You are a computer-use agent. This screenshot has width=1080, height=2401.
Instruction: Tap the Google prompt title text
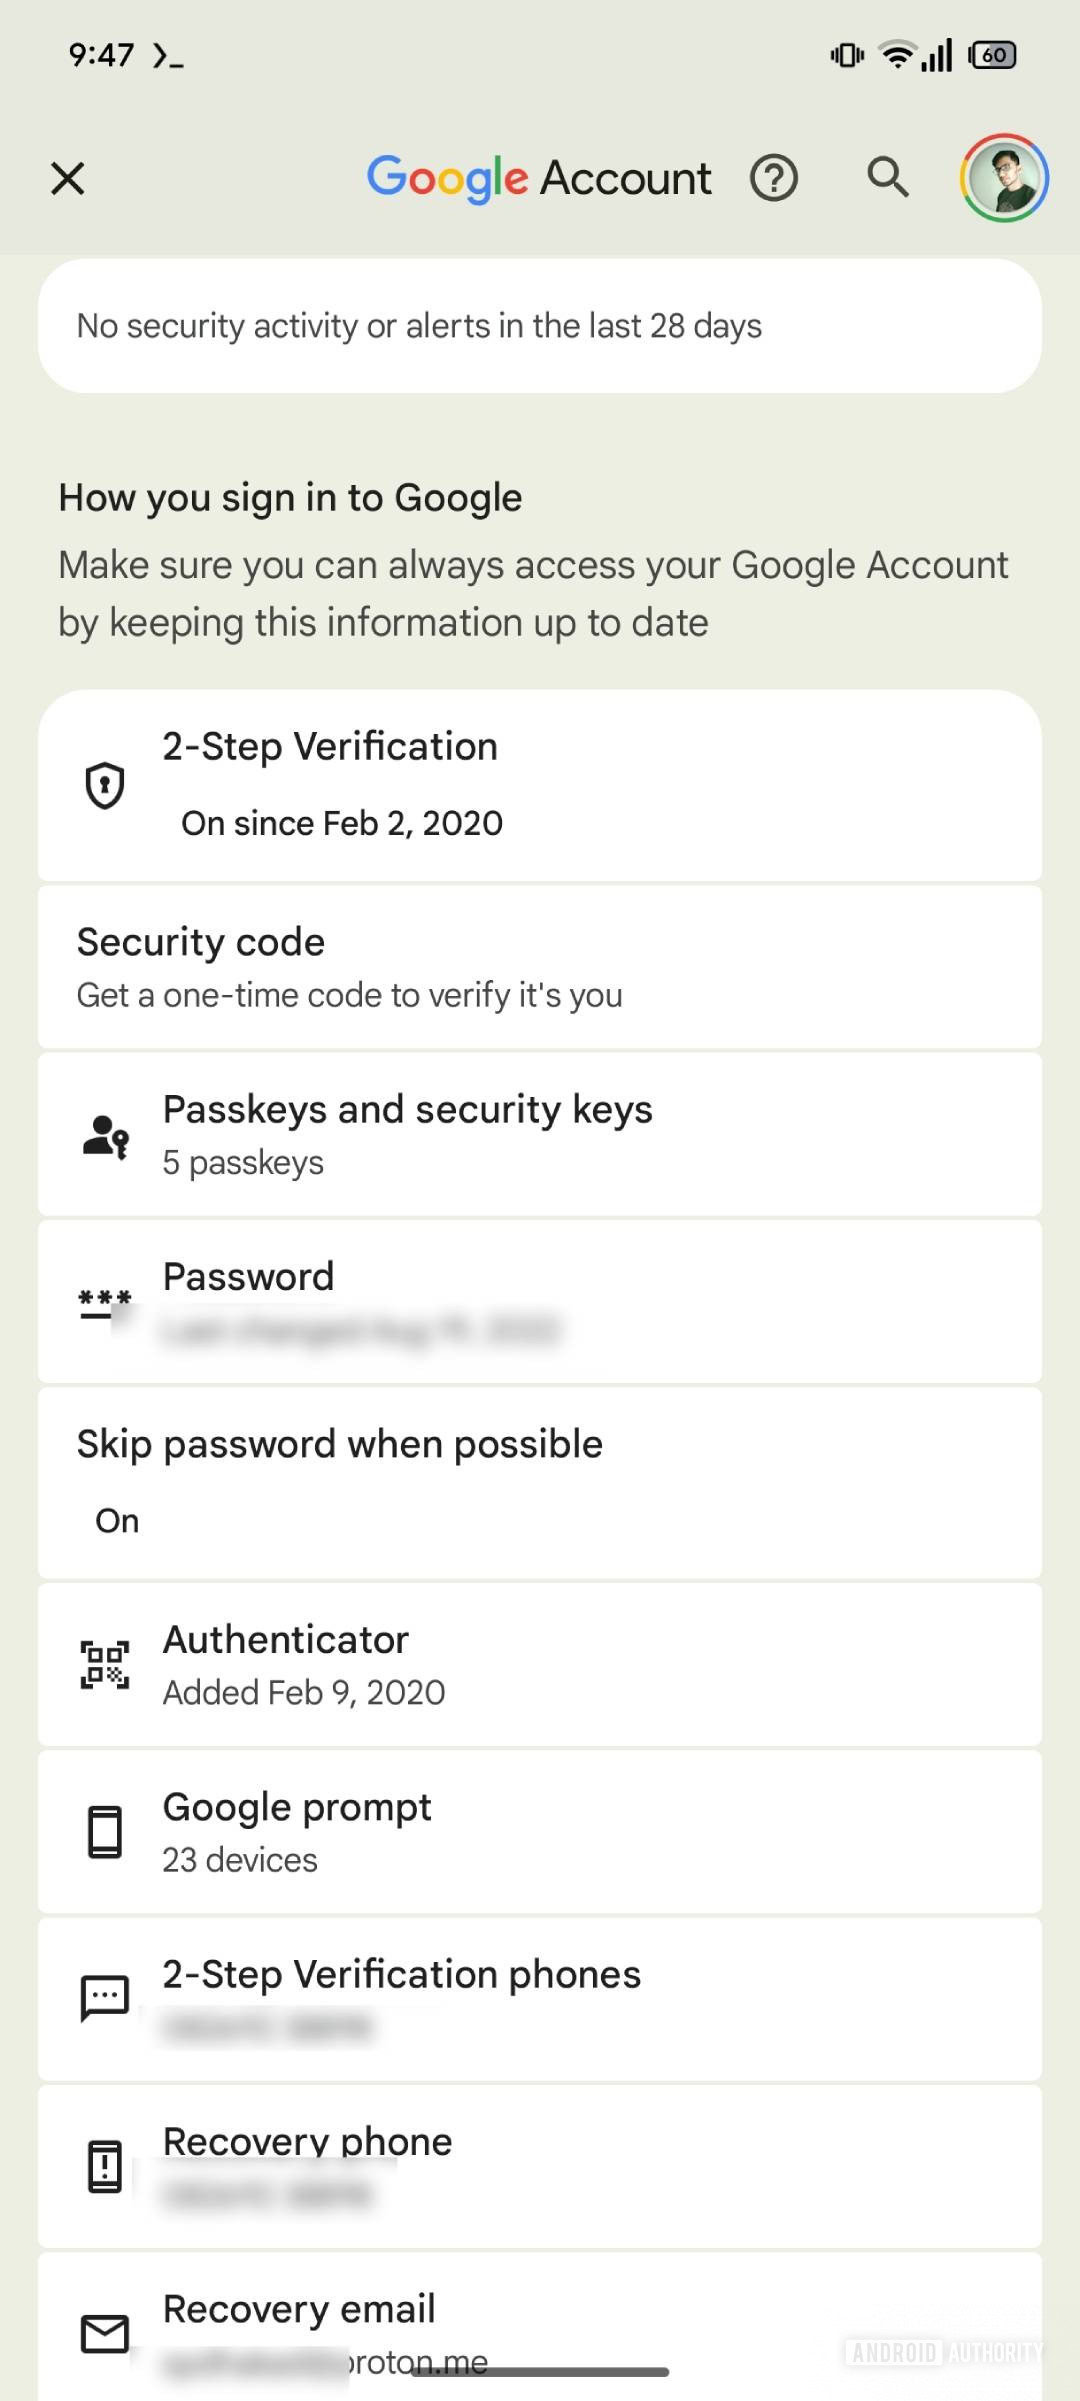pyautogui.click(x=297, y=1807)
